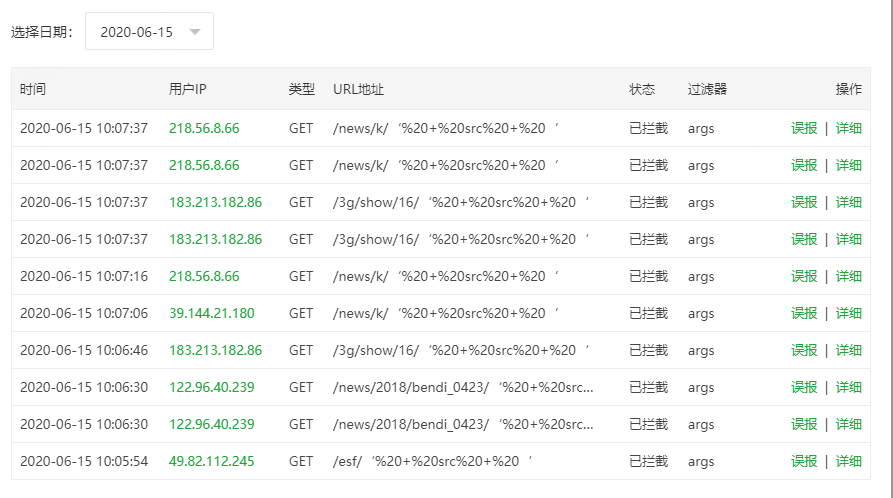Screen dimensions: 893x498
Task: Select timestamp 2020-06-15 10:05:54
Action: (84, 462)
